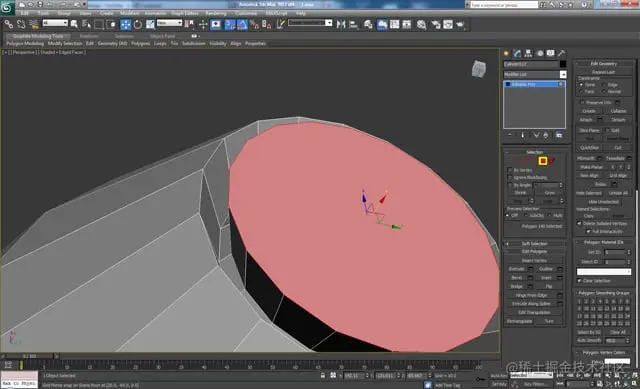Click the Mirror tool icon
Viewport: 640px width, 389px height.
coord(341,24)
